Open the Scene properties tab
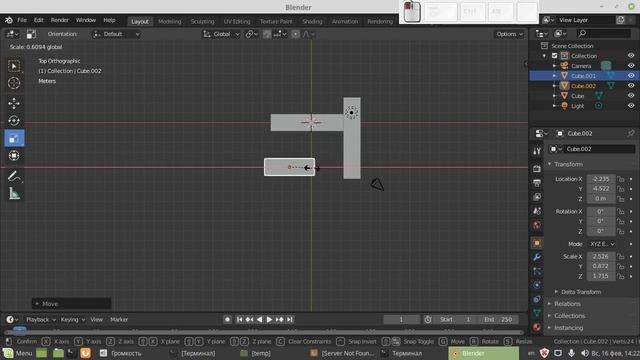640x360 pixels. pyautogui.click(x=537, y=211)
